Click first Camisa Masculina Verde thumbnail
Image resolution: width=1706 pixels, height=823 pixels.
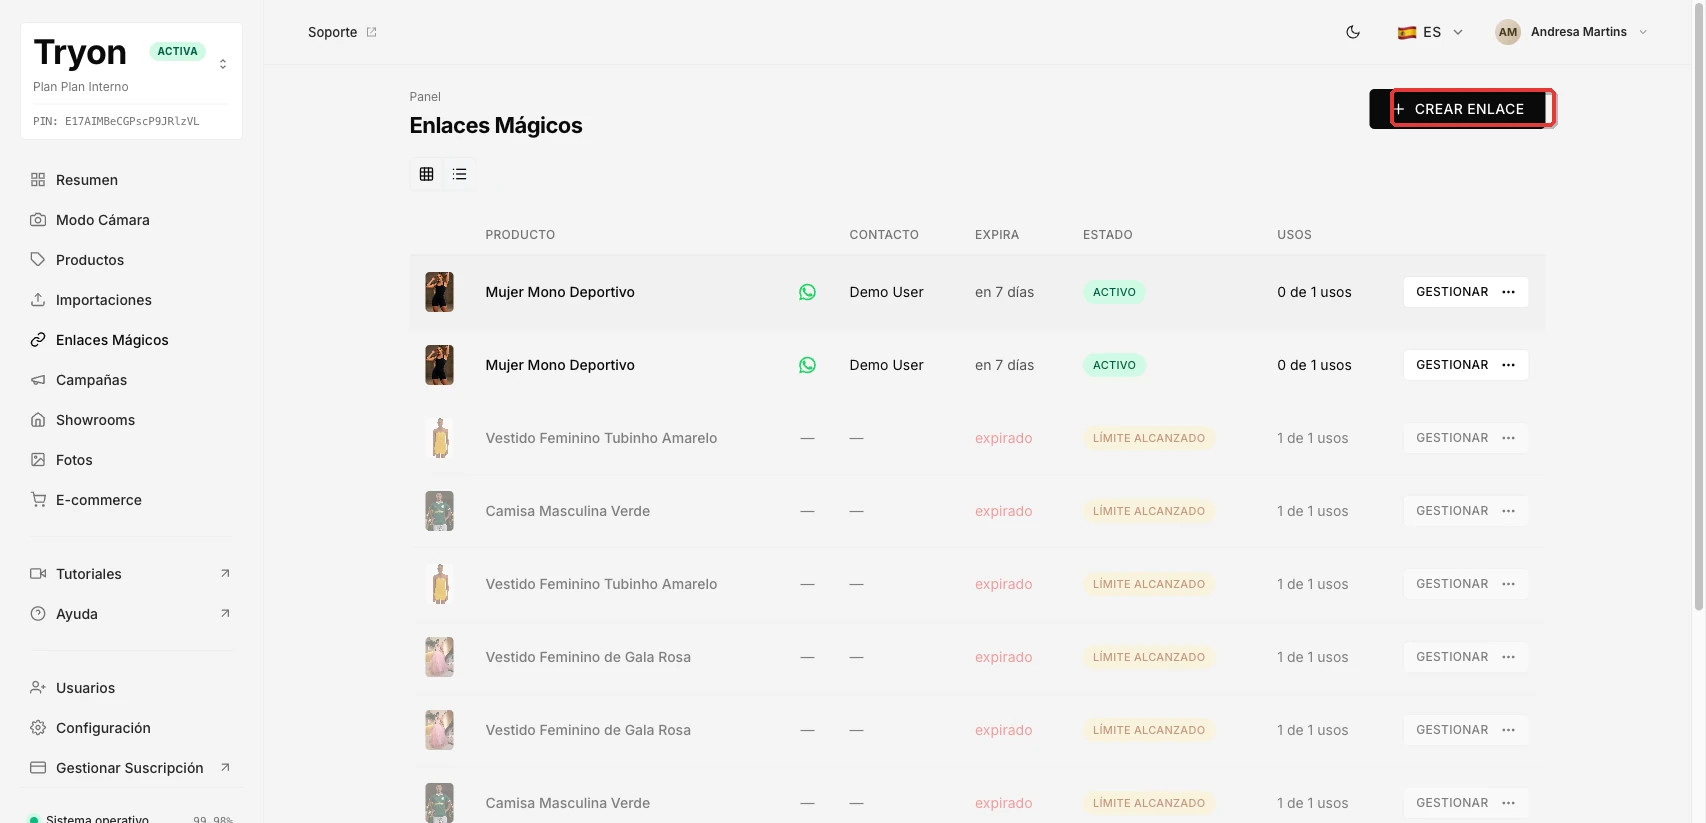(x=439, y=511)
